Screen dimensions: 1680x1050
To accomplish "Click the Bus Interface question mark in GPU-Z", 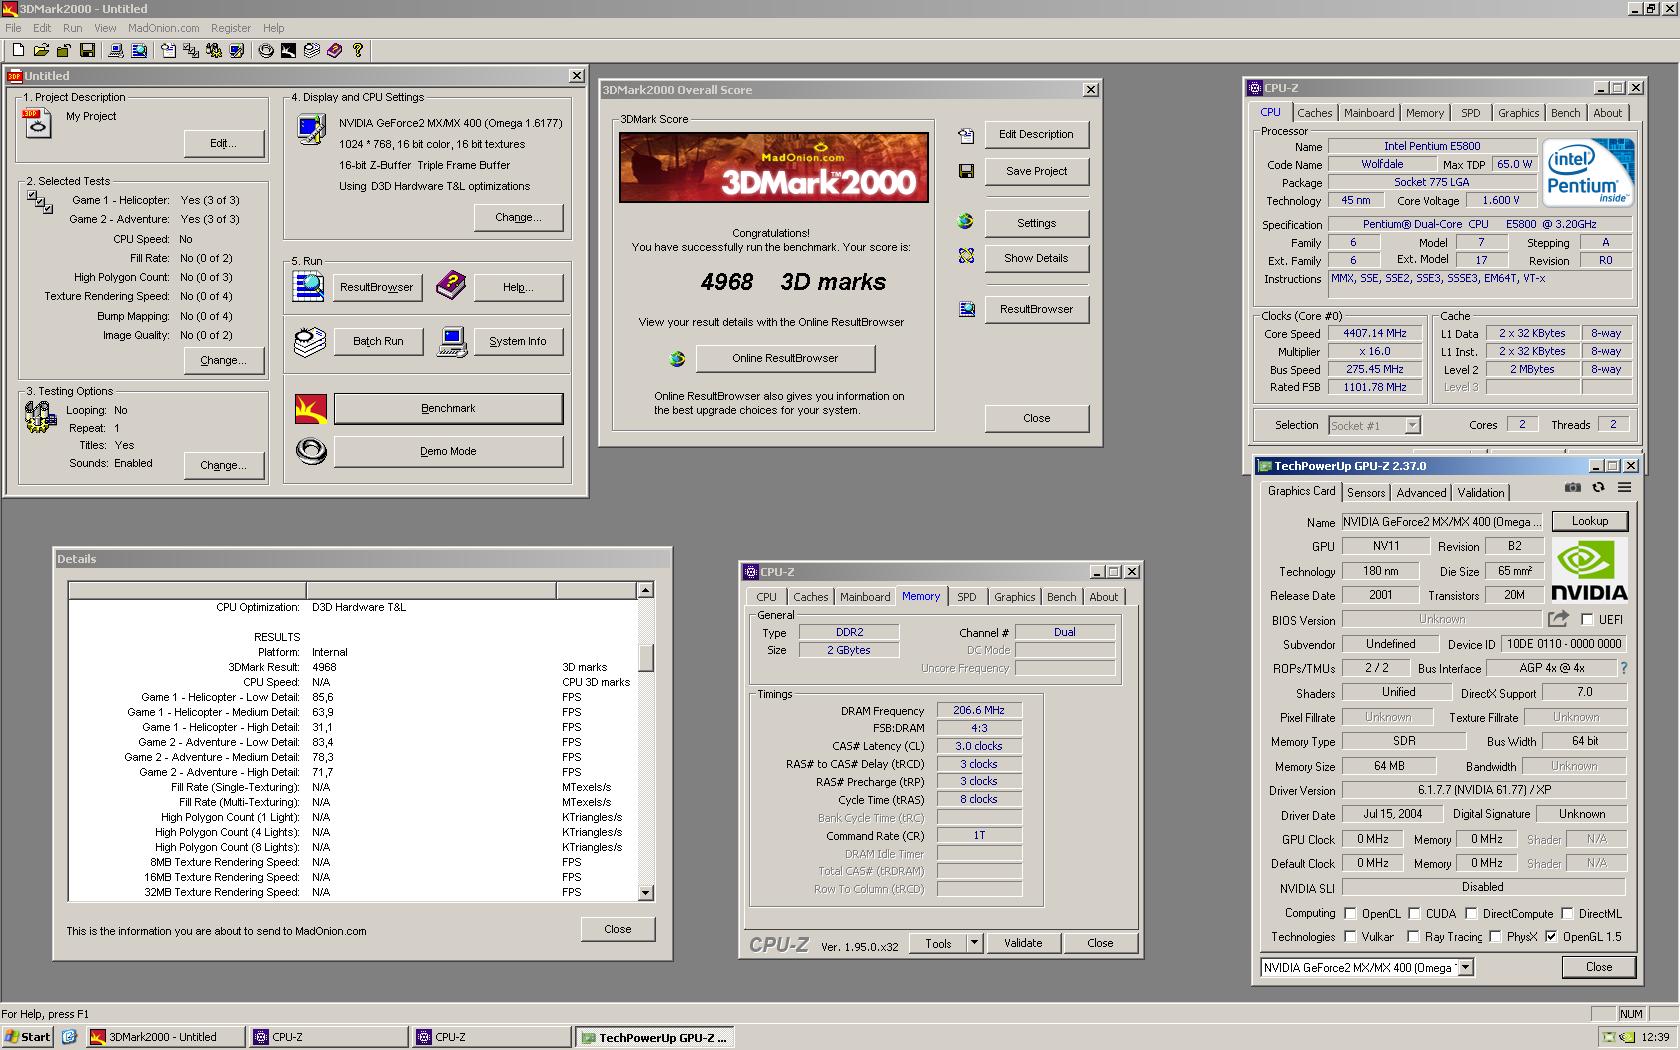I will click(1623, 668).
